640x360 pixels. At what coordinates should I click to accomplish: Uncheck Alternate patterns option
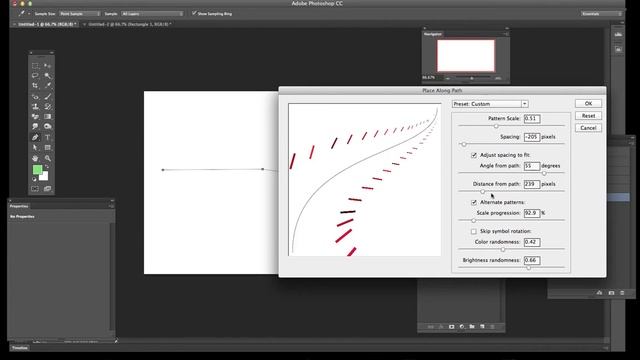click(x=473, y=202)
